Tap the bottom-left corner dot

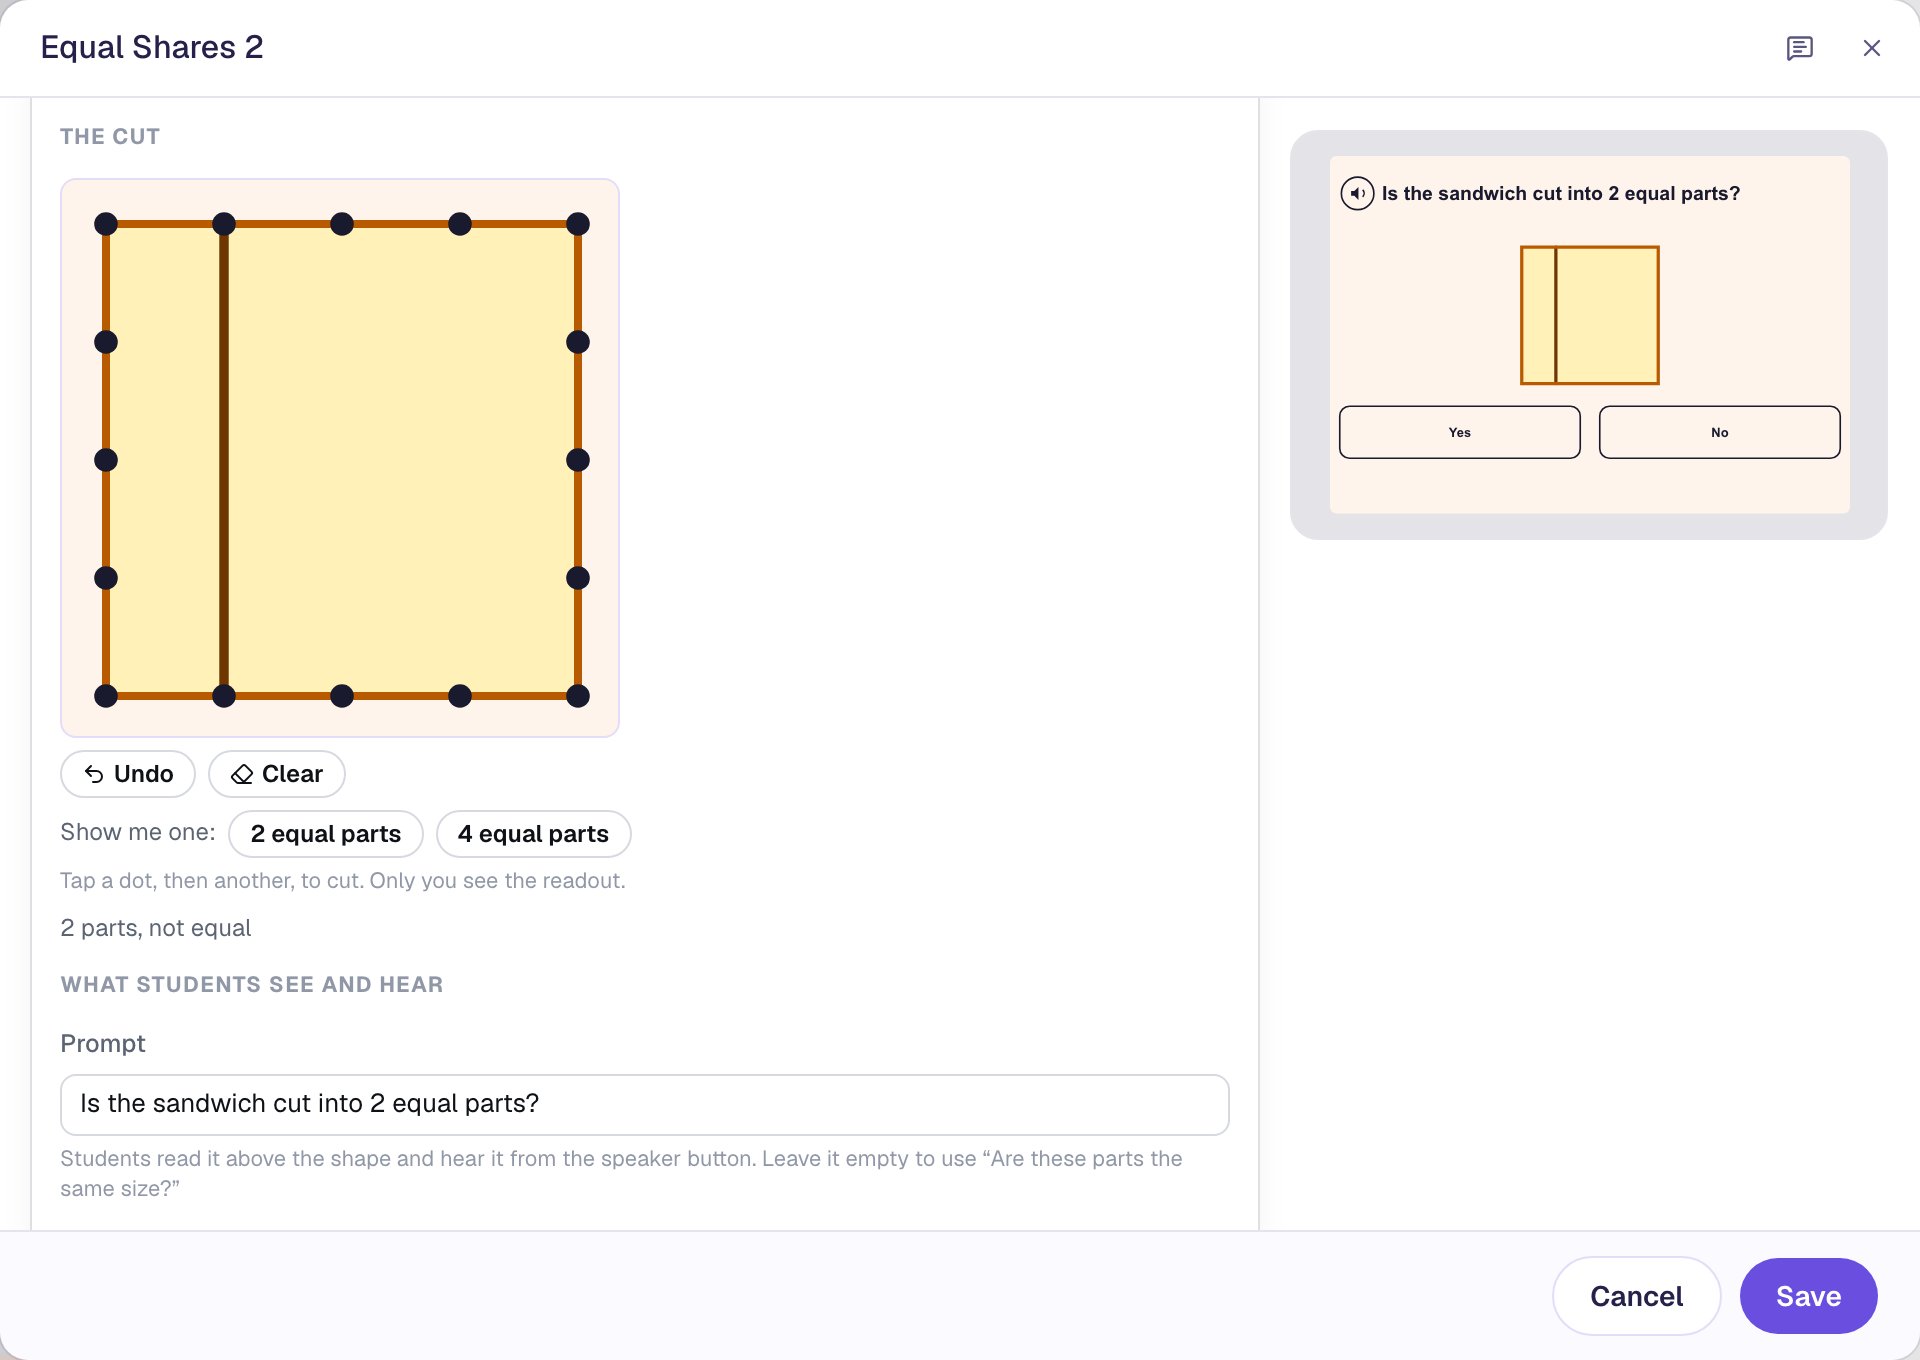point(106,696)
